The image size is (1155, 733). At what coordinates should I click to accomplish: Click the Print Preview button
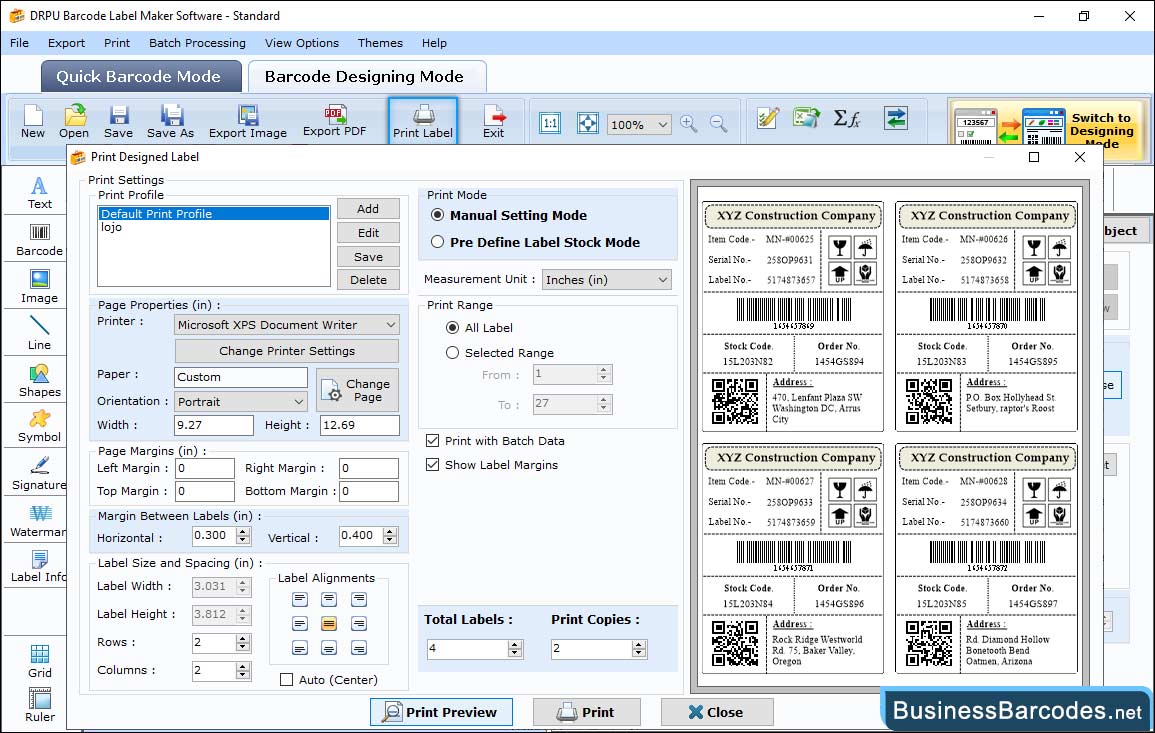click(441, 712)
